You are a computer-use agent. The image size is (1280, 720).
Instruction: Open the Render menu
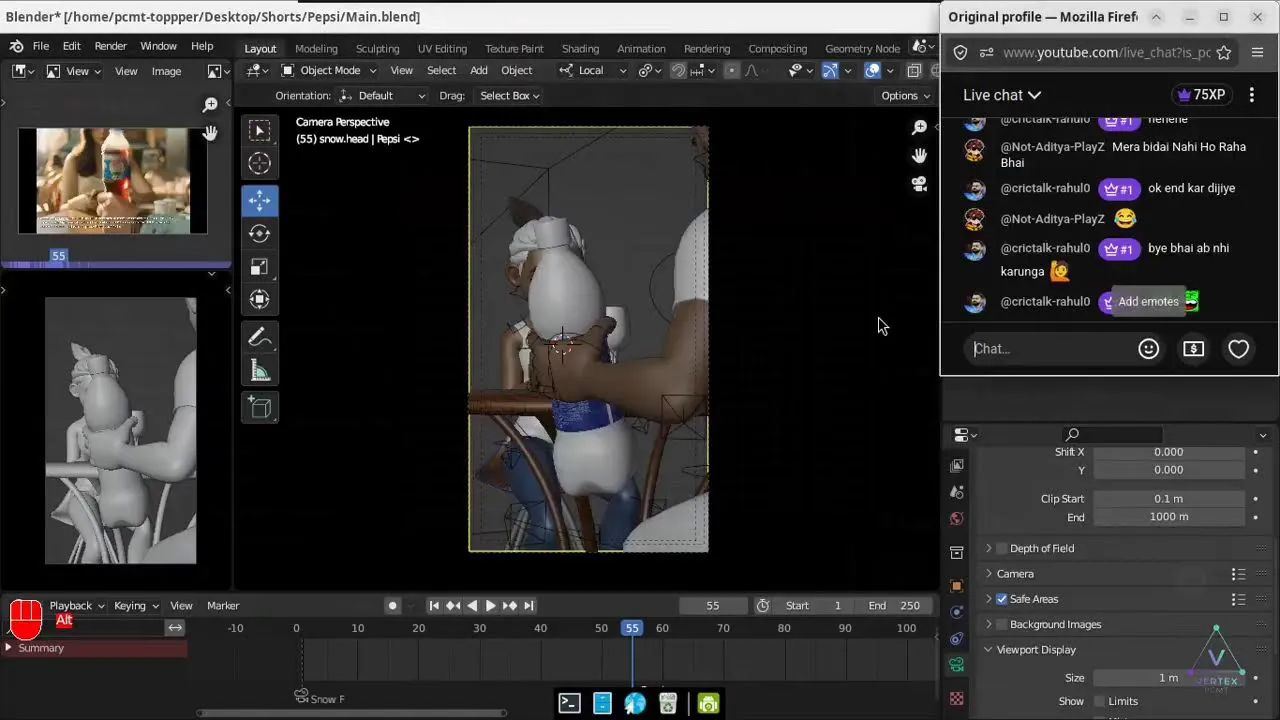110,46
